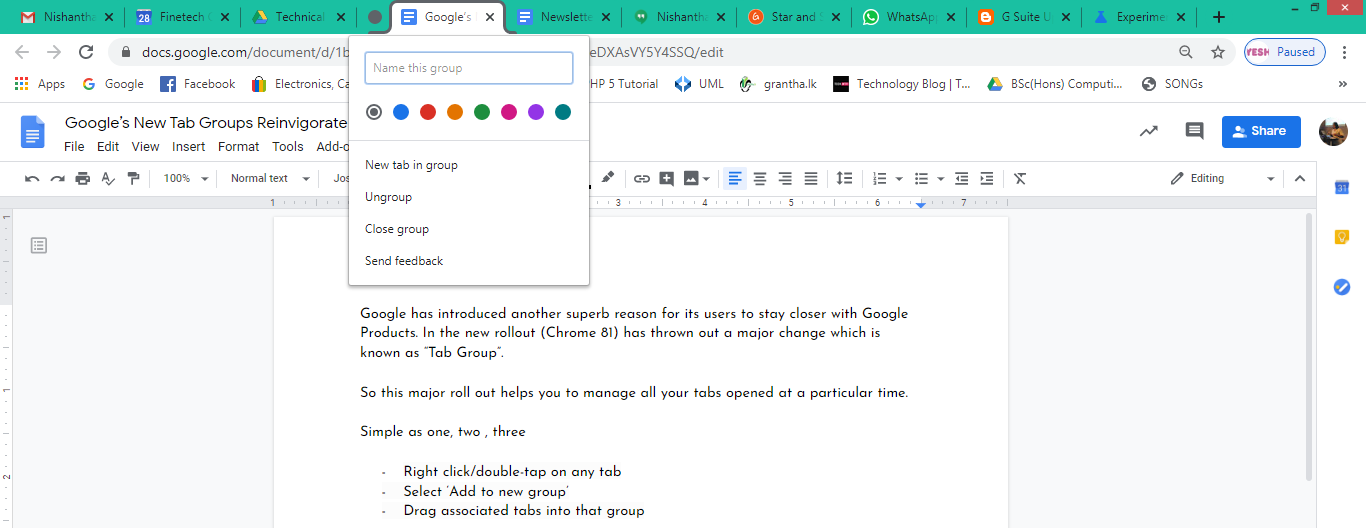Pick green tab group color
This screenshot has height=528, width=1366.
coord(482,113)
